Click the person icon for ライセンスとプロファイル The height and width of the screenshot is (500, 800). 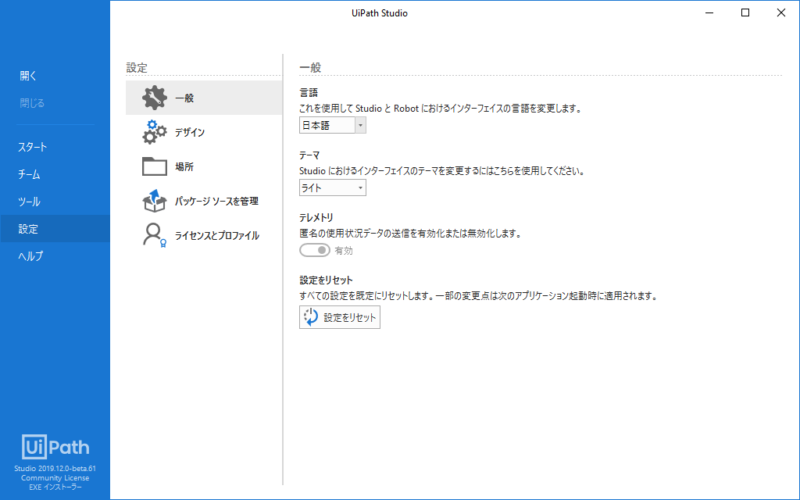click(155, 235)
